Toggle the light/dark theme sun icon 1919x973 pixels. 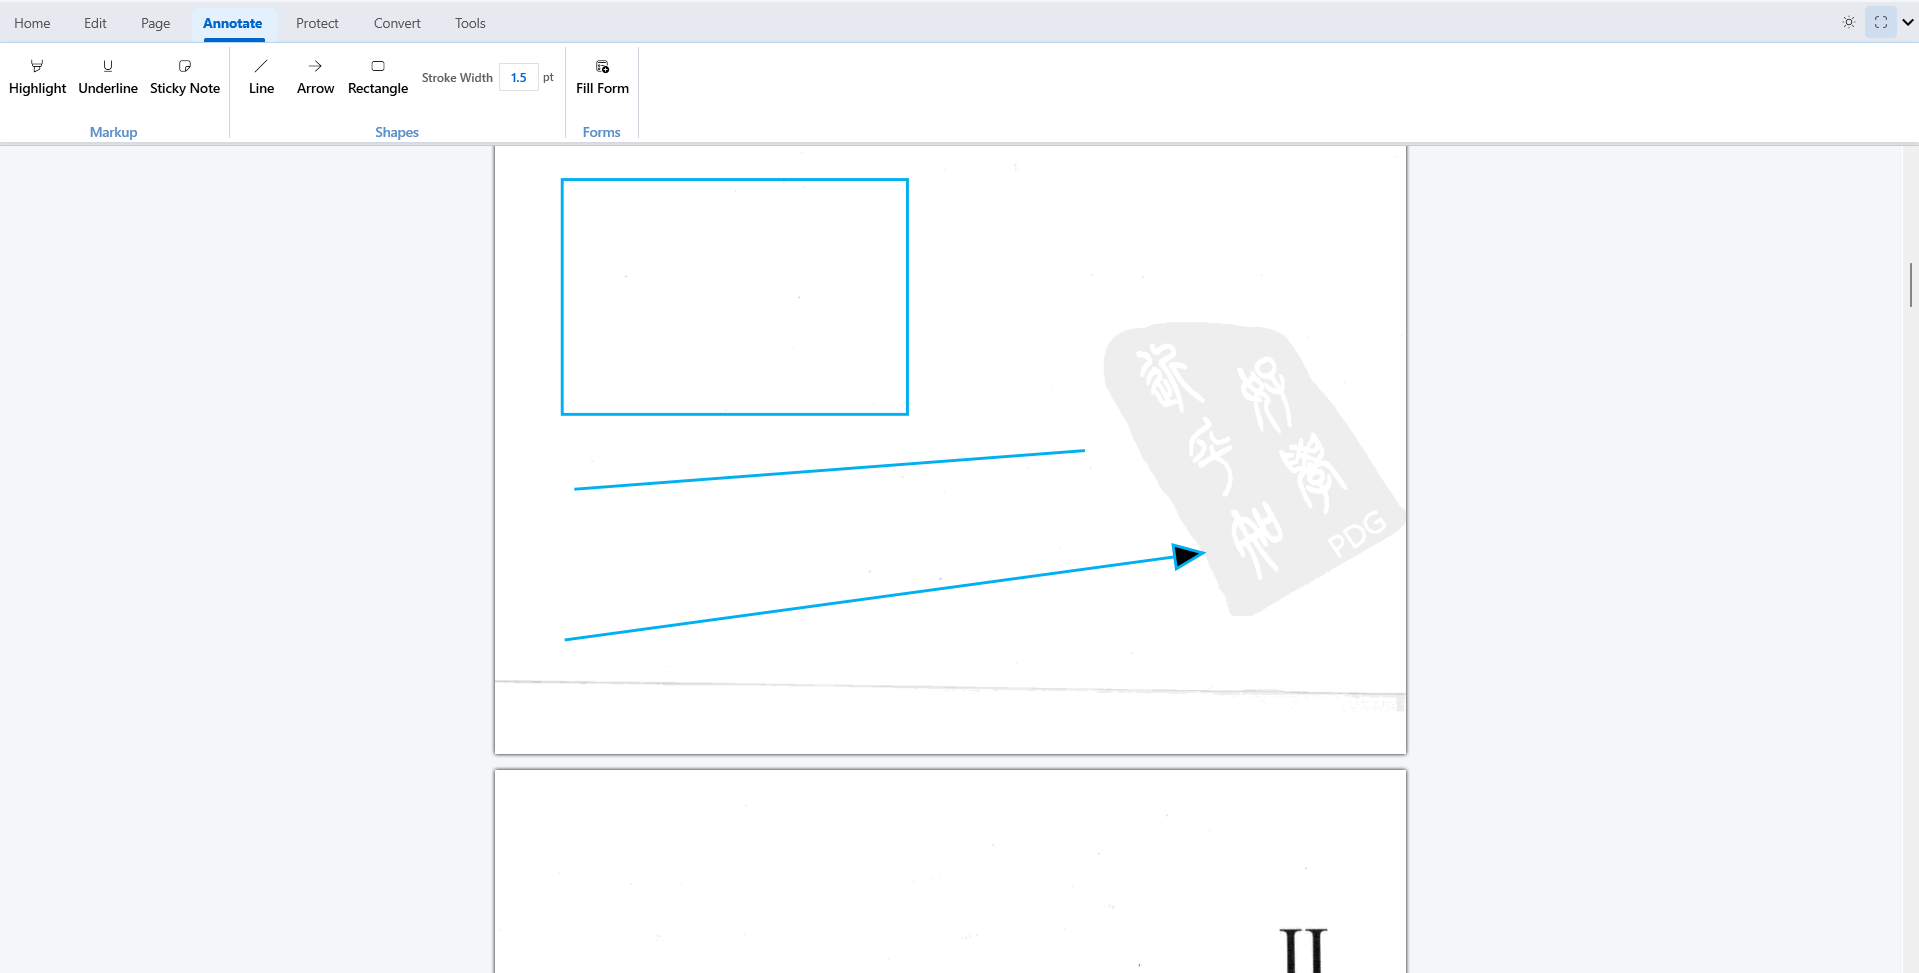[x=1849, y=22]
